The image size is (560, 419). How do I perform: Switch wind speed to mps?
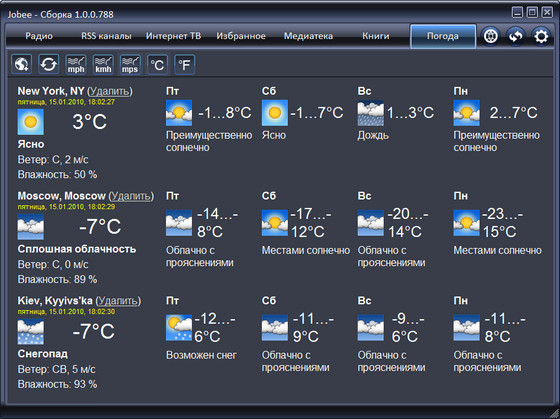click(130, 64)
